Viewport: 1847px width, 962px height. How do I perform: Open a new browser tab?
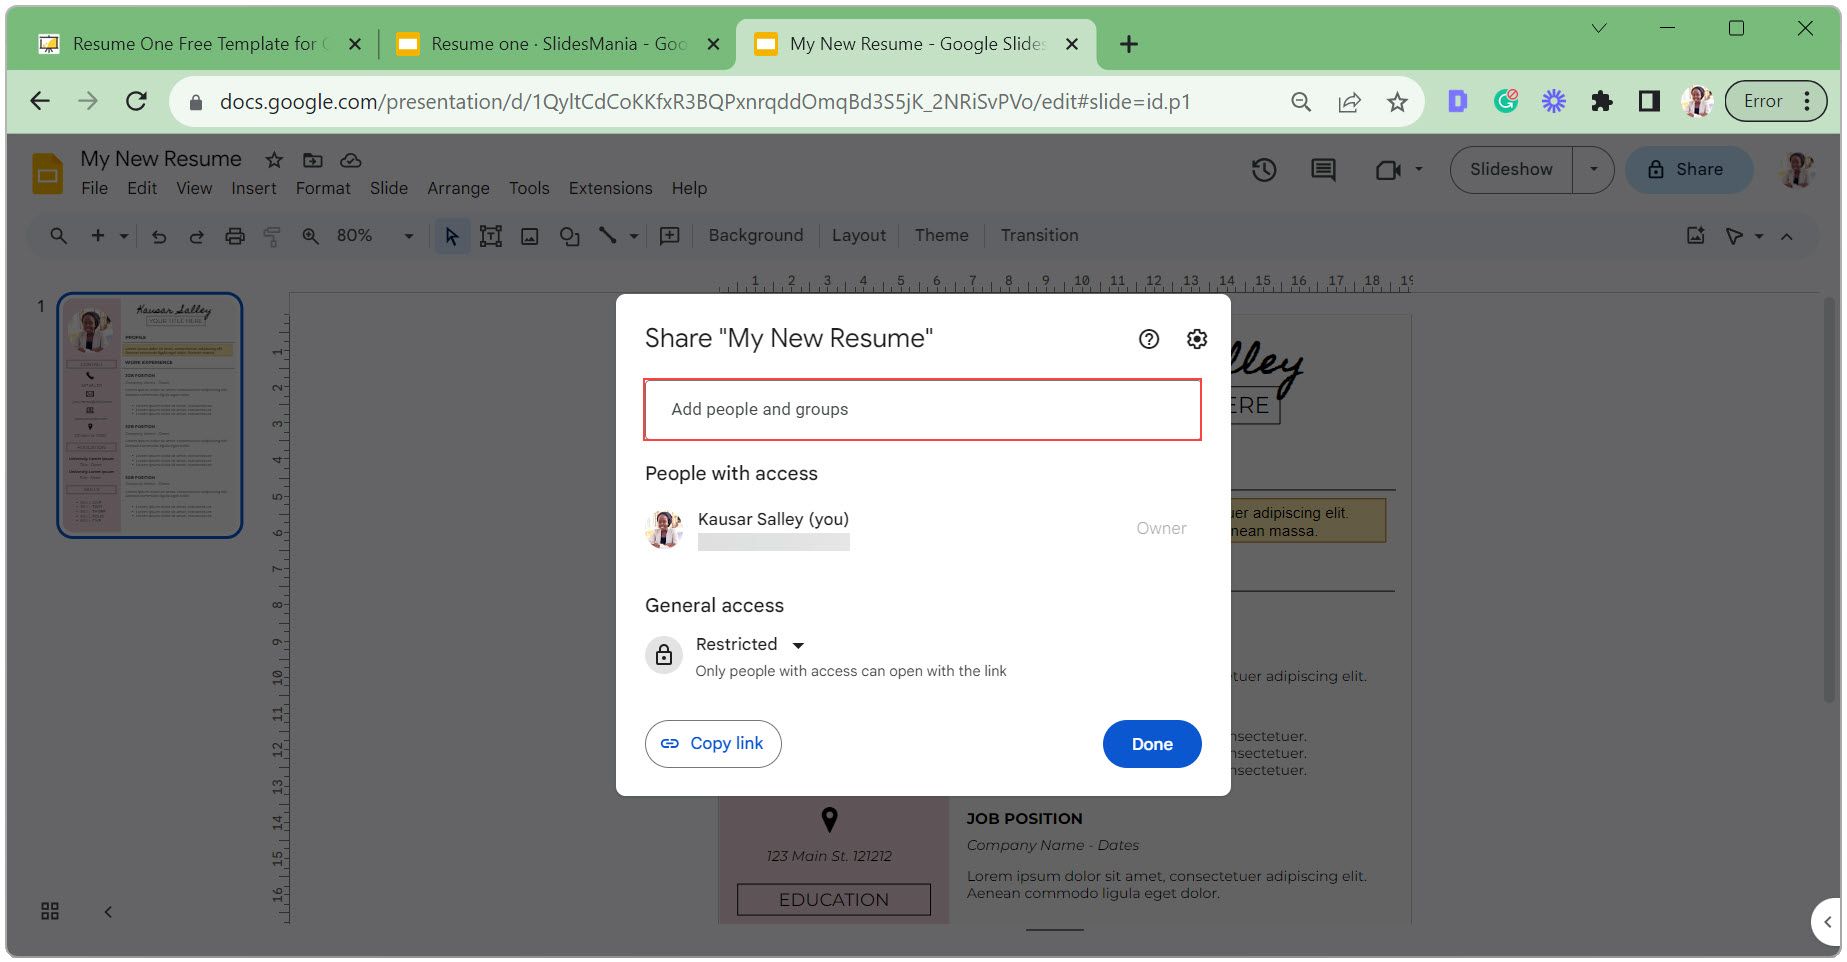1129,44
